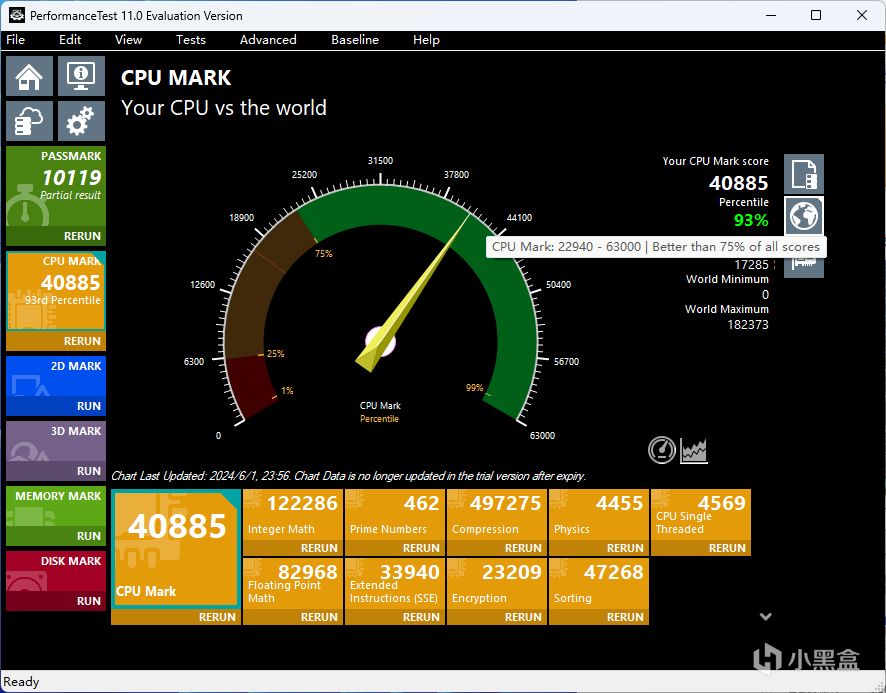The width and height of the screenshot is (886, 693).
Task: Click the globe world comparison icon
Action: 804,216
